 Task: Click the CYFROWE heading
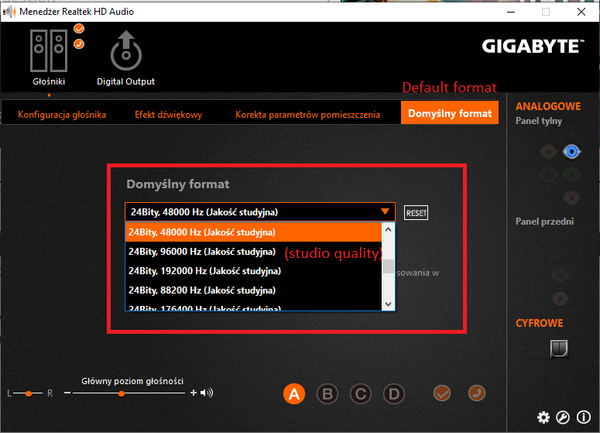click(539, 323)
